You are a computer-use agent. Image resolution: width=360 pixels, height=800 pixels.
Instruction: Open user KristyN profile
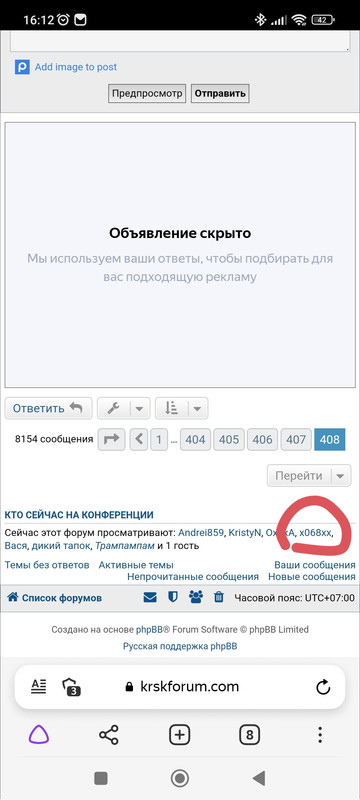pyautogui.click(x=244, y=532)
